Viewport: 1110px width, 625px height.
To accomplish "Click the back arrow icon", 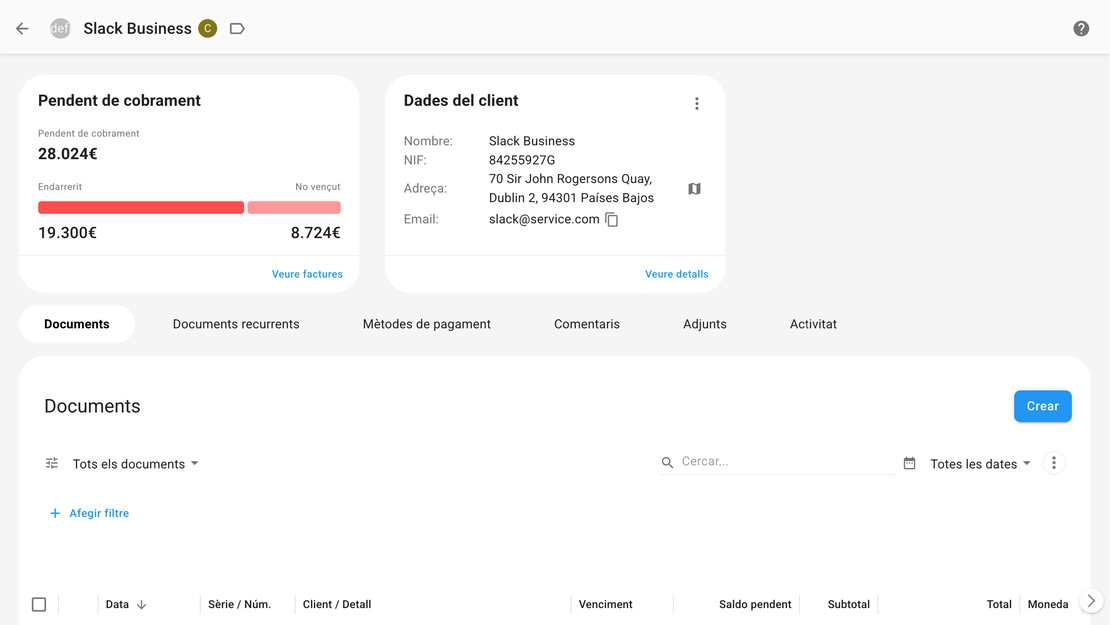I will coord(22,29).
